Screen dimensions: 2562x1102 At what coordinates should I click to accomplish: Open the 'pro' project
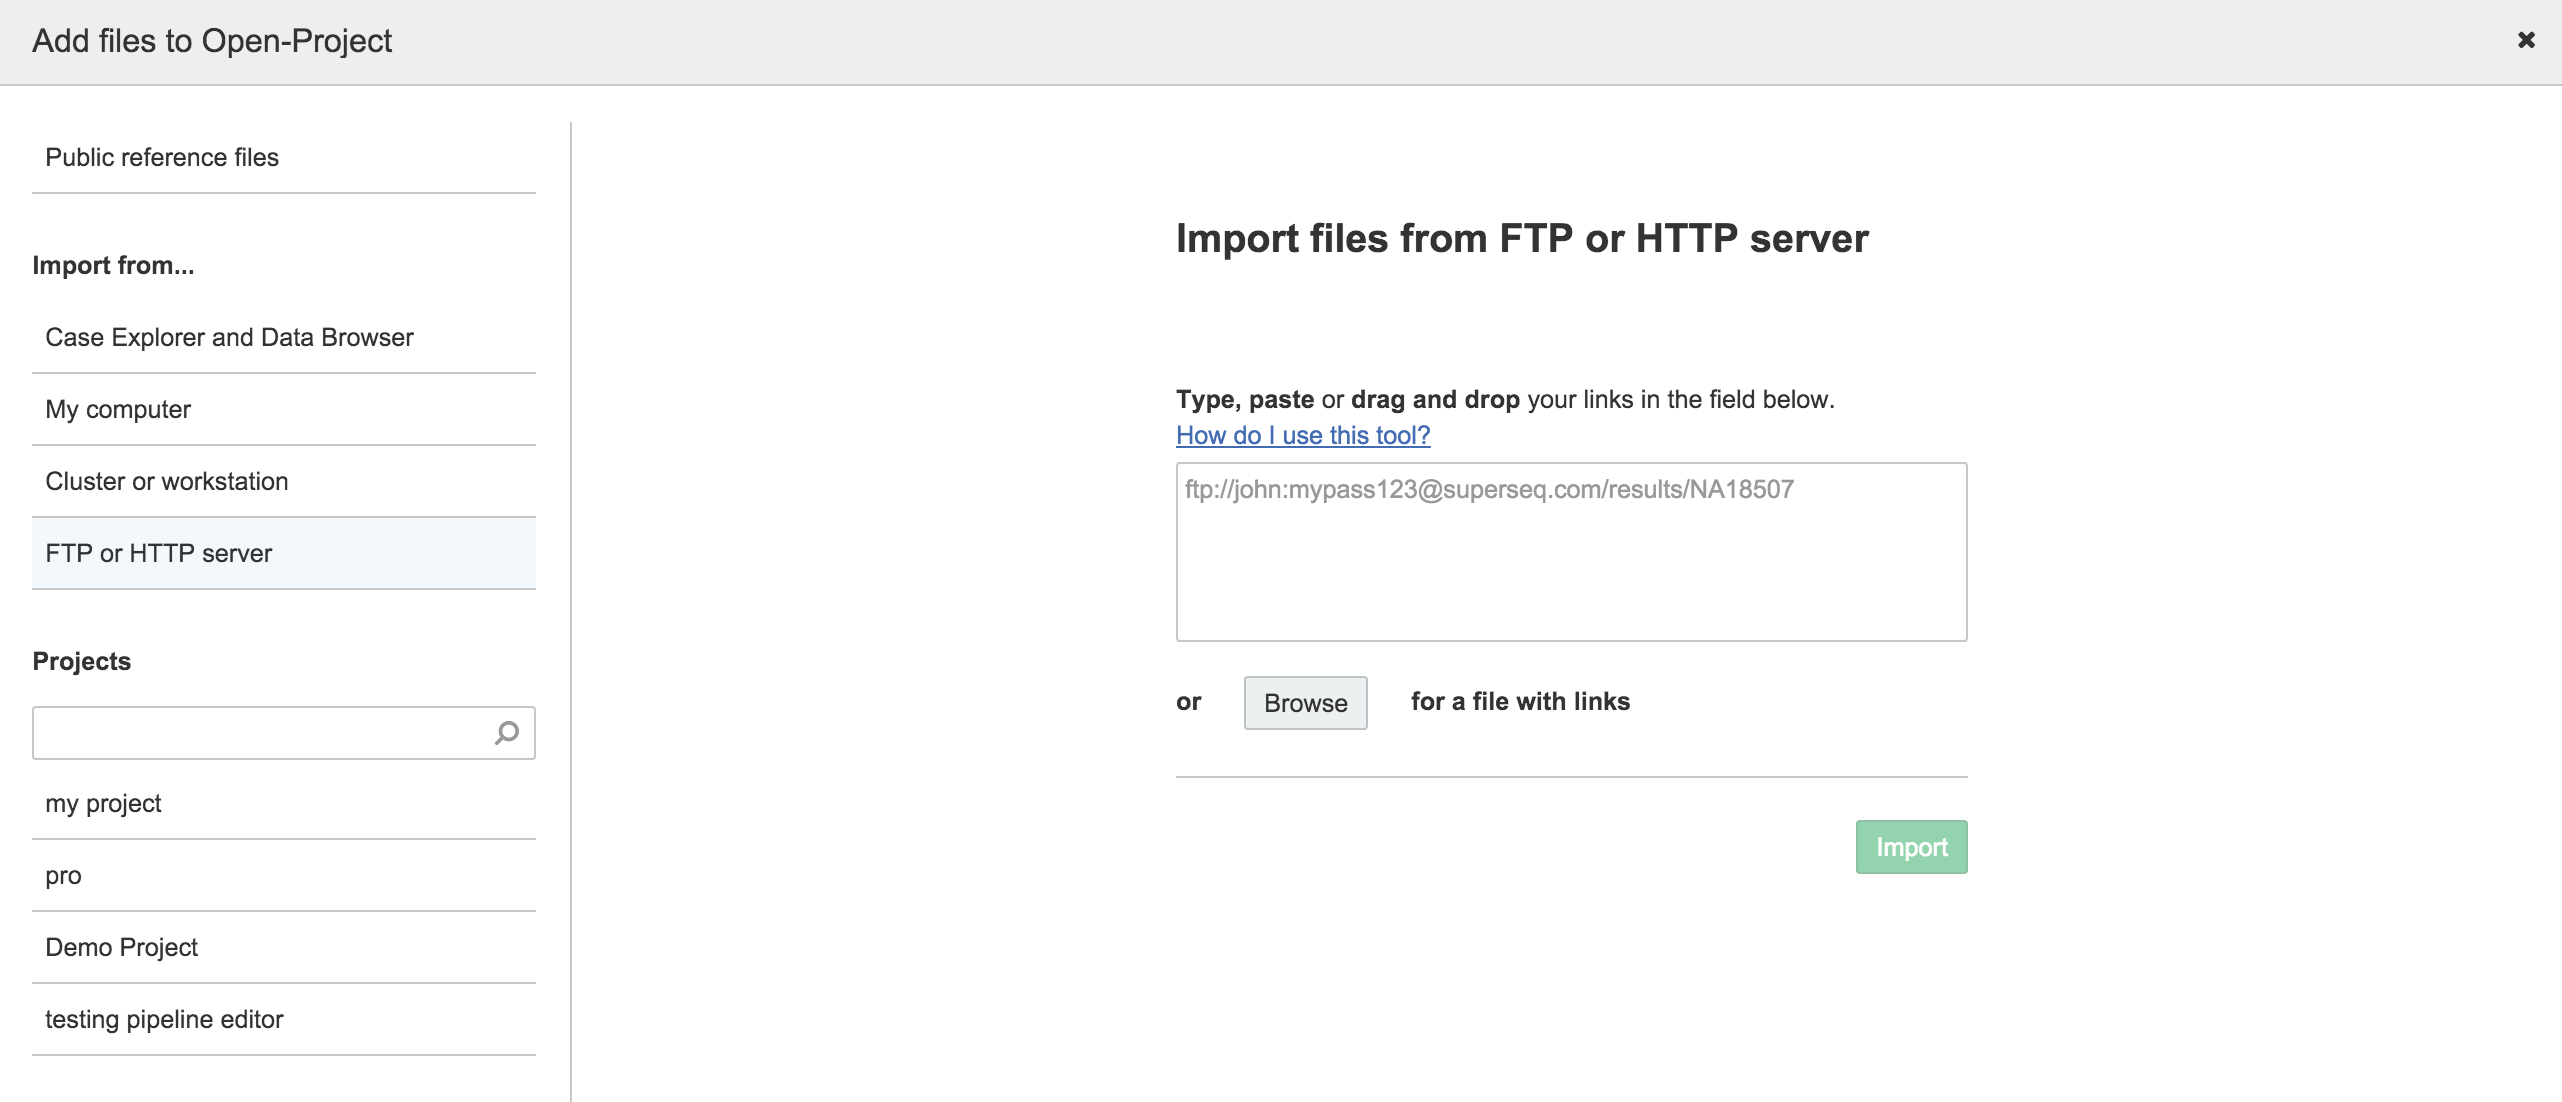(x=63, y=875)
